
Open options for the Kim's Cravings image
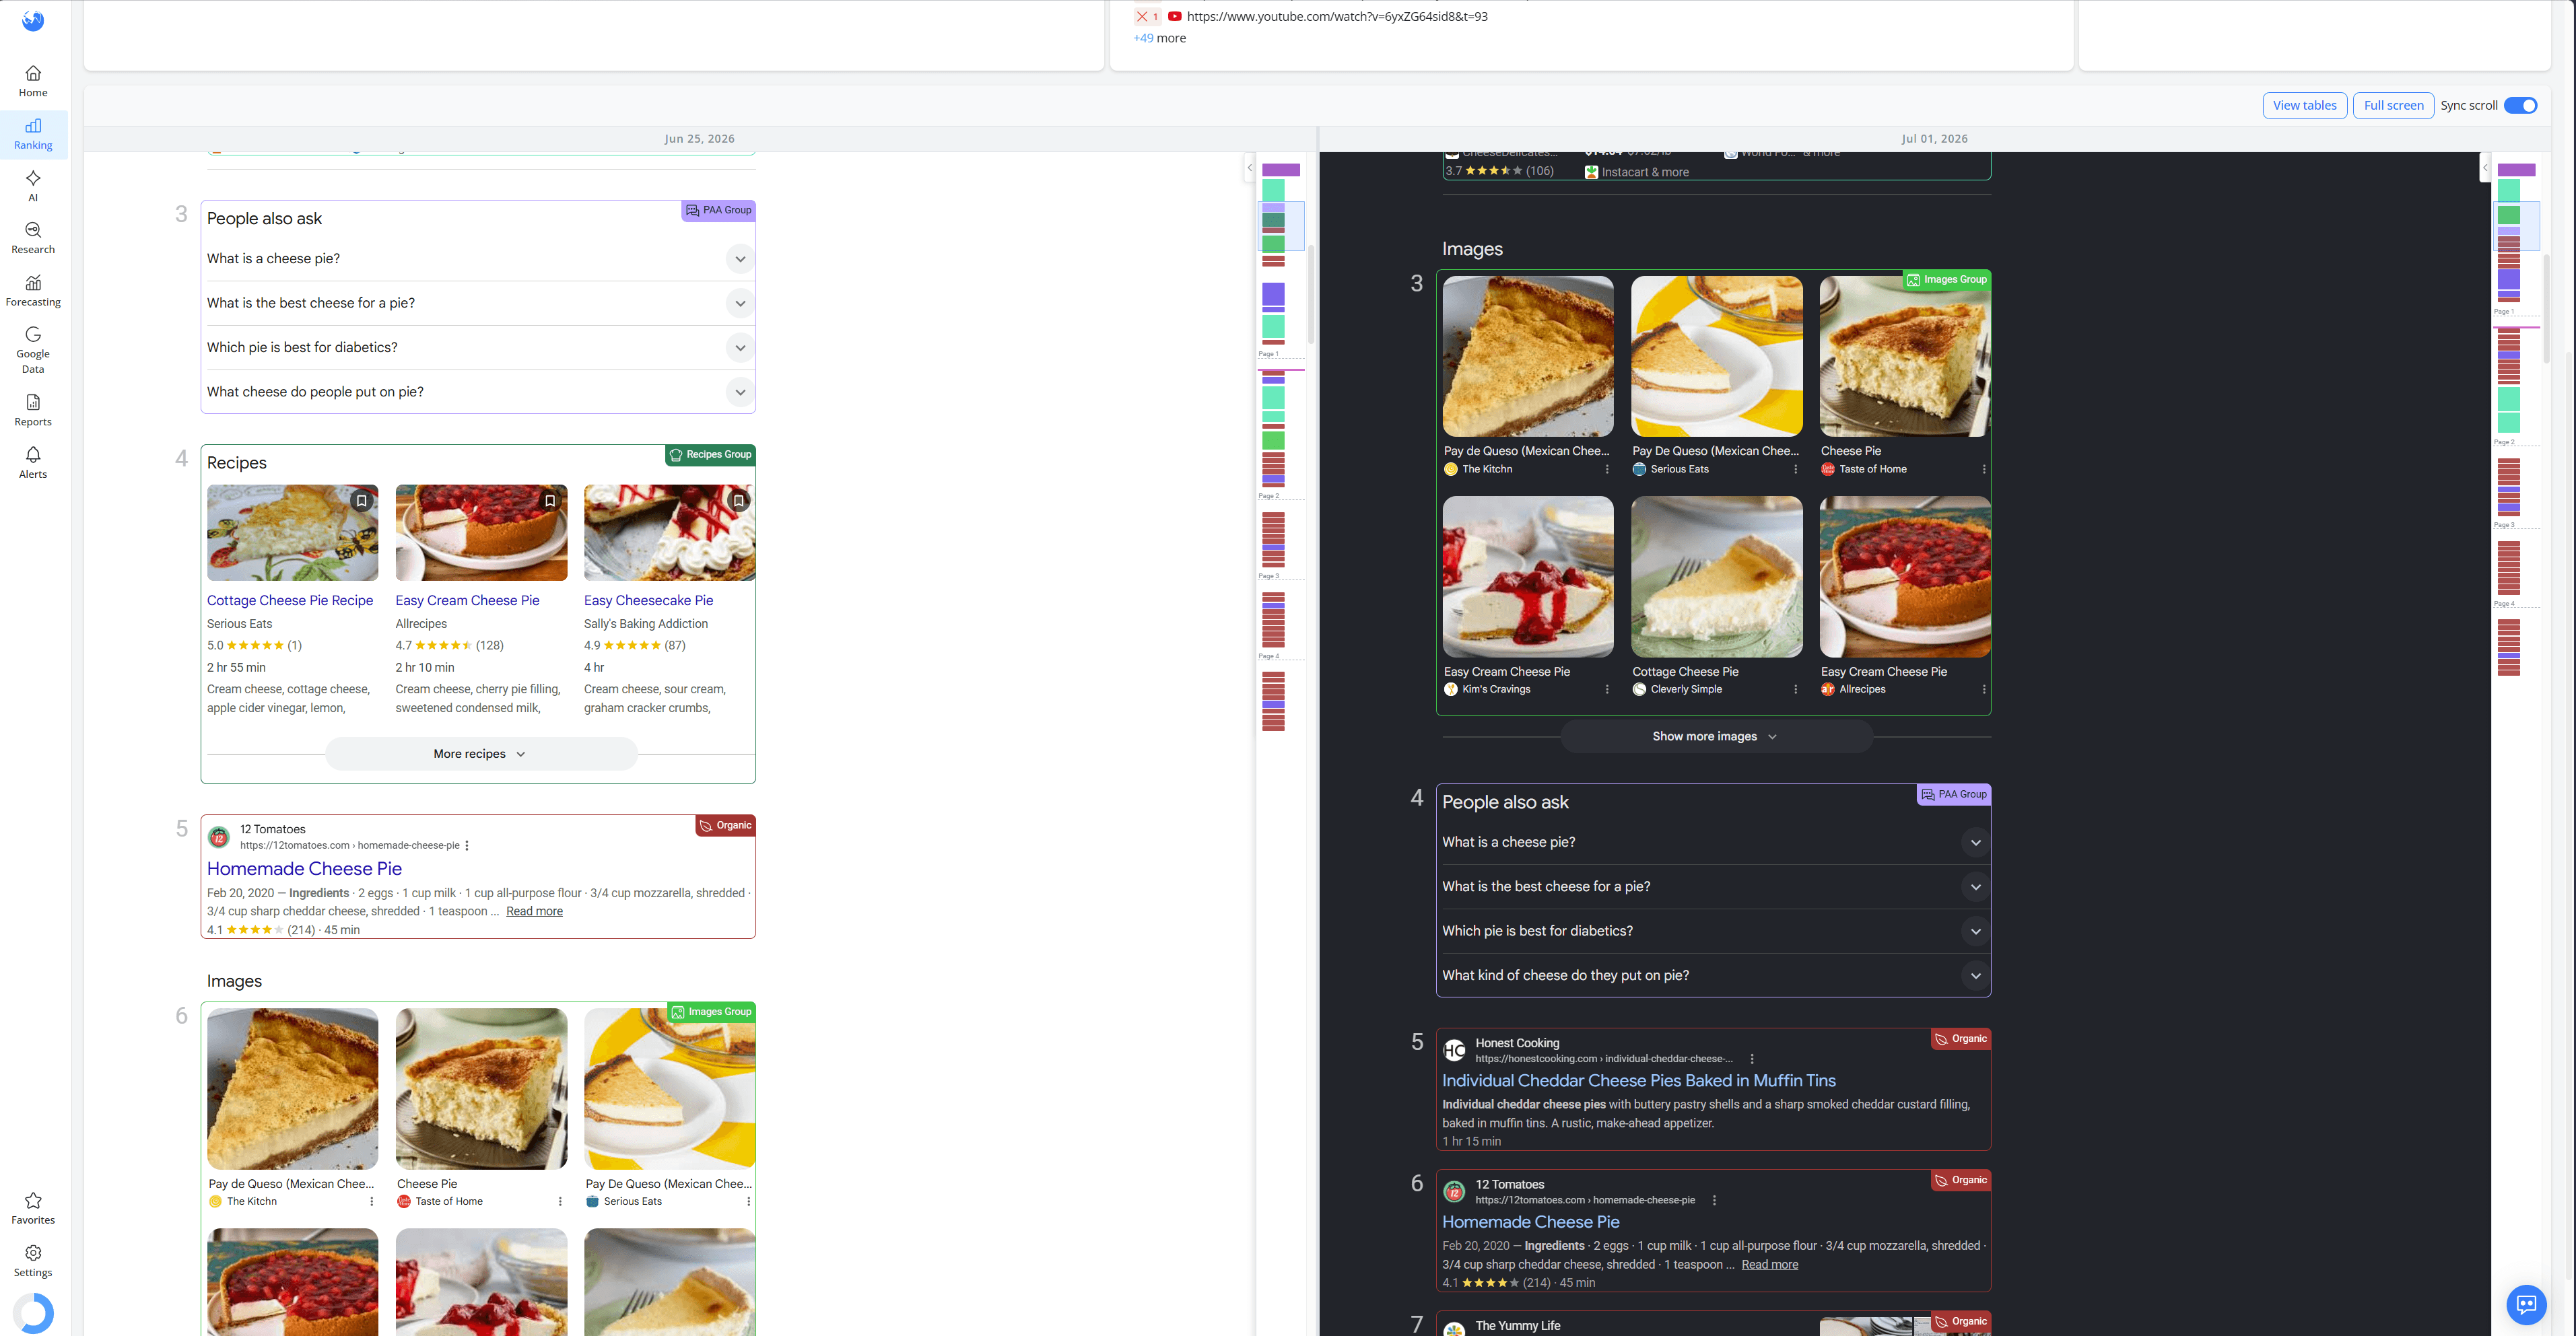(1607, 689)
